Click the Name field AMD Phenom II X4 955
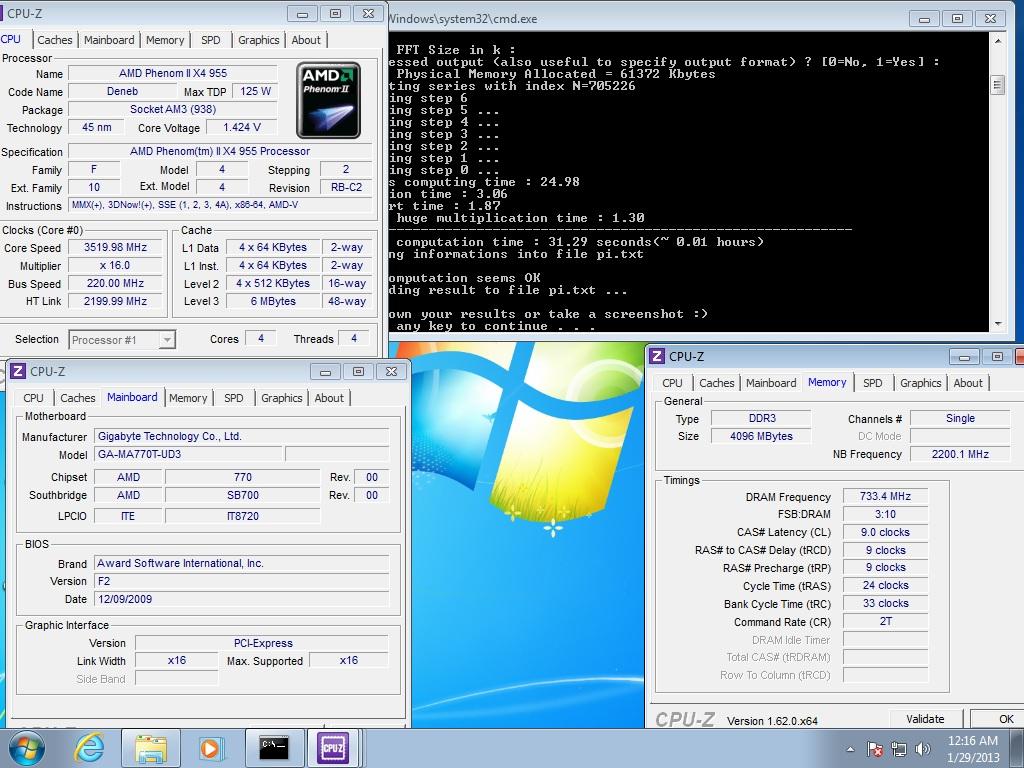Viewport: 1024px width, 768px height. pos(172,73)
